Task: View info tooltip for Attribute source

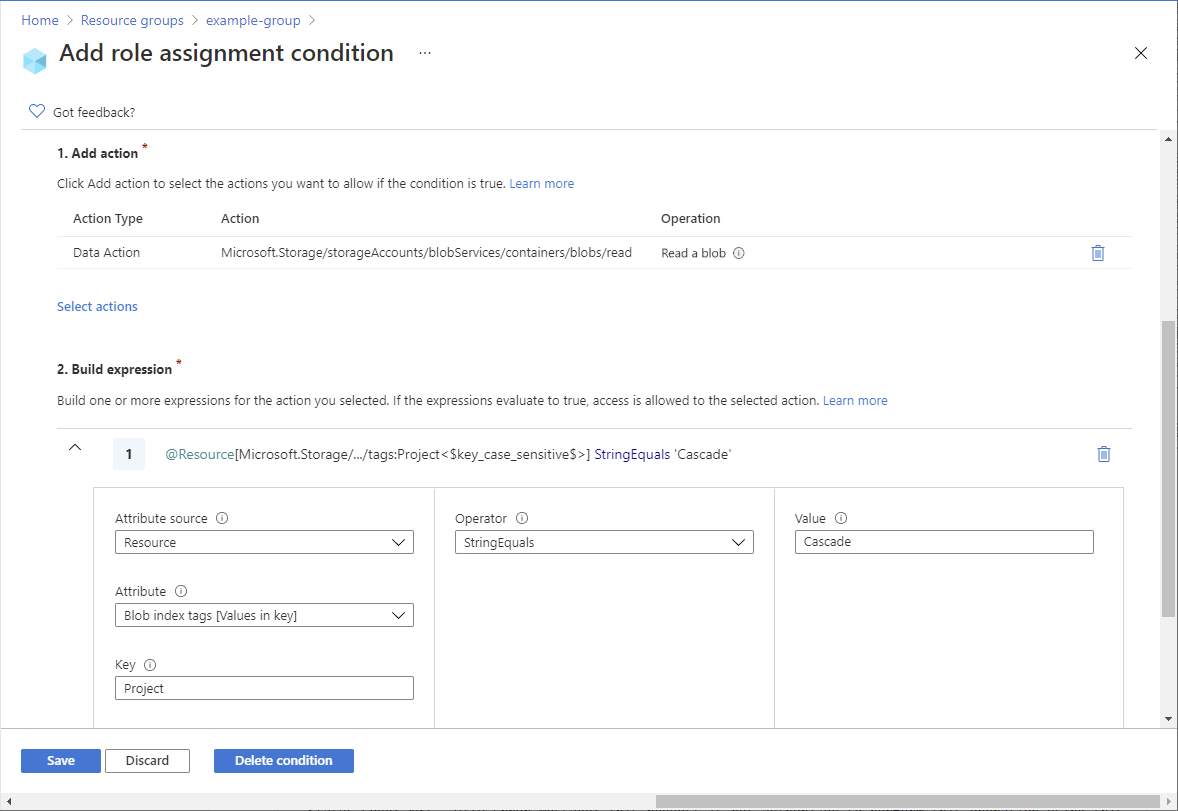Action: click(x=222, y=518)
